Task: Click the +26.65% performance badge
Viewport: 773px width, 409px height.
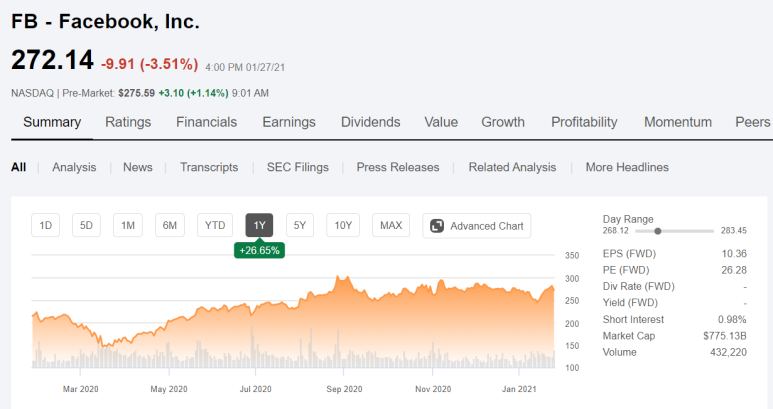Action: pos(259,250)
